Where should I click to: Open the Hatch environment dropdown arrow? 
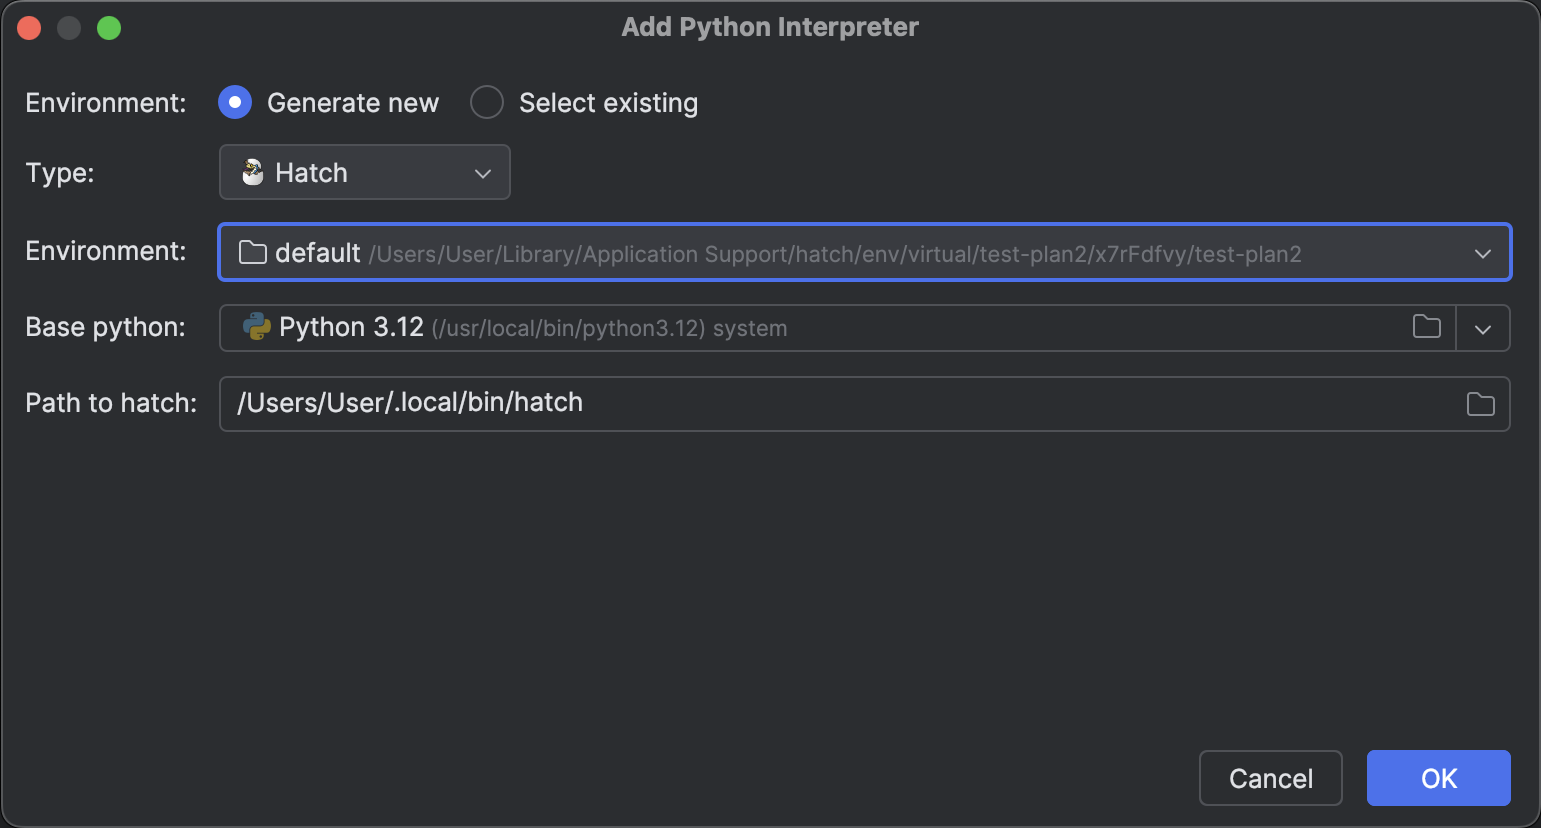(x=1482, y=254)
